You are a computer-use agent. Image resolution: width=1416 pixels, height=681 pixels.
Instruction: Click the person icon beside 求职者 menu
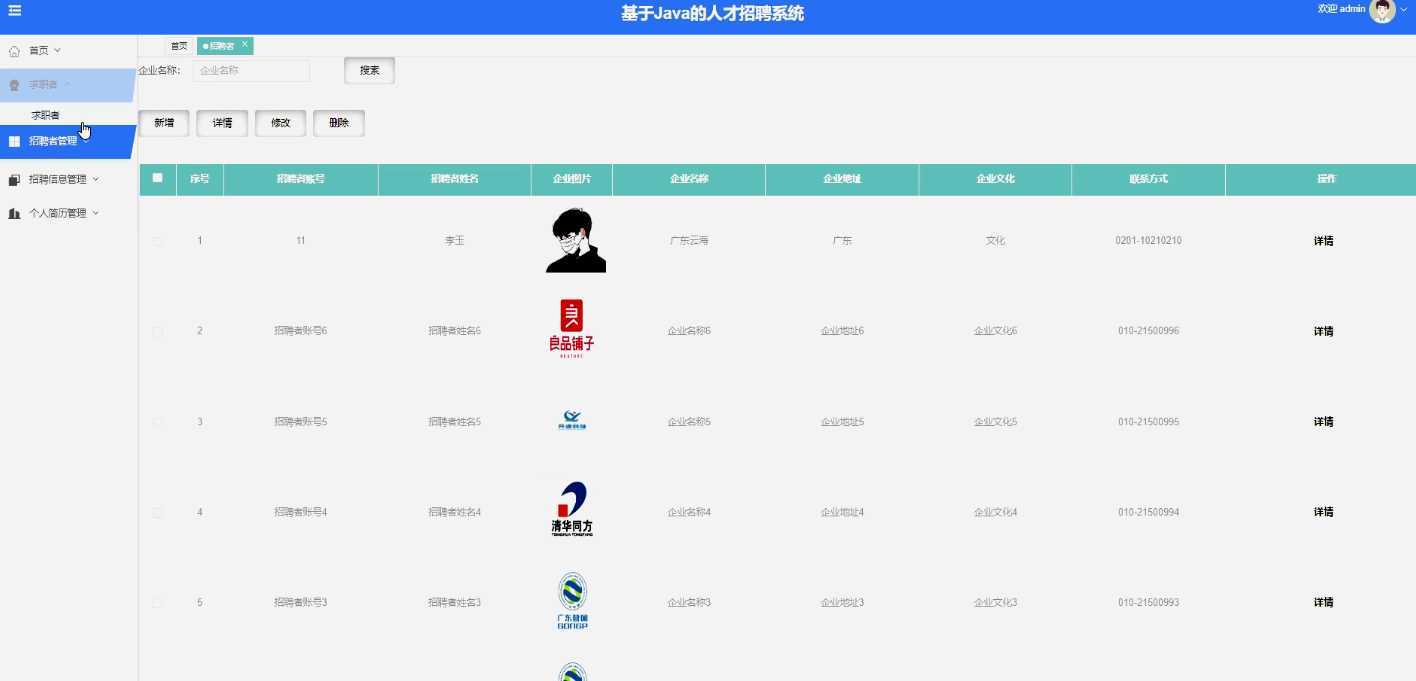pos(14,85)
